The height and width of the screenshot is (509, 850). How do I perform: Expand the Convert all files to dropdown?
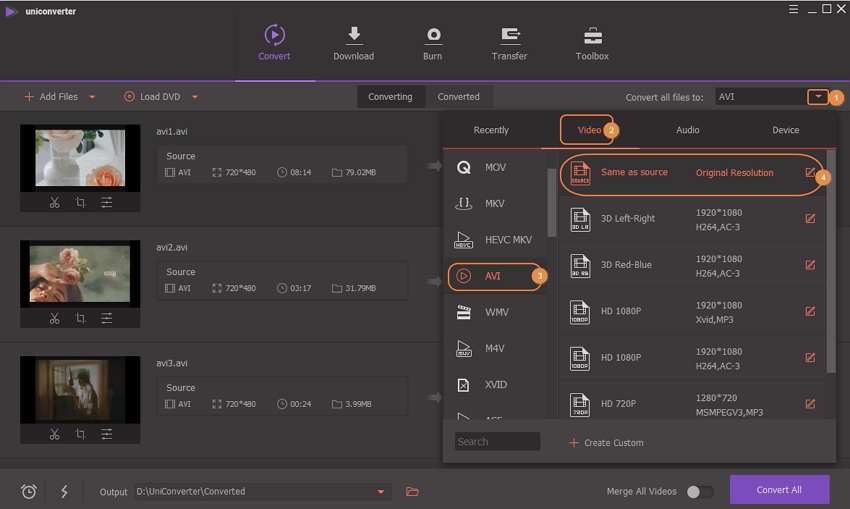pyautogui.click(x=818, y=97)
